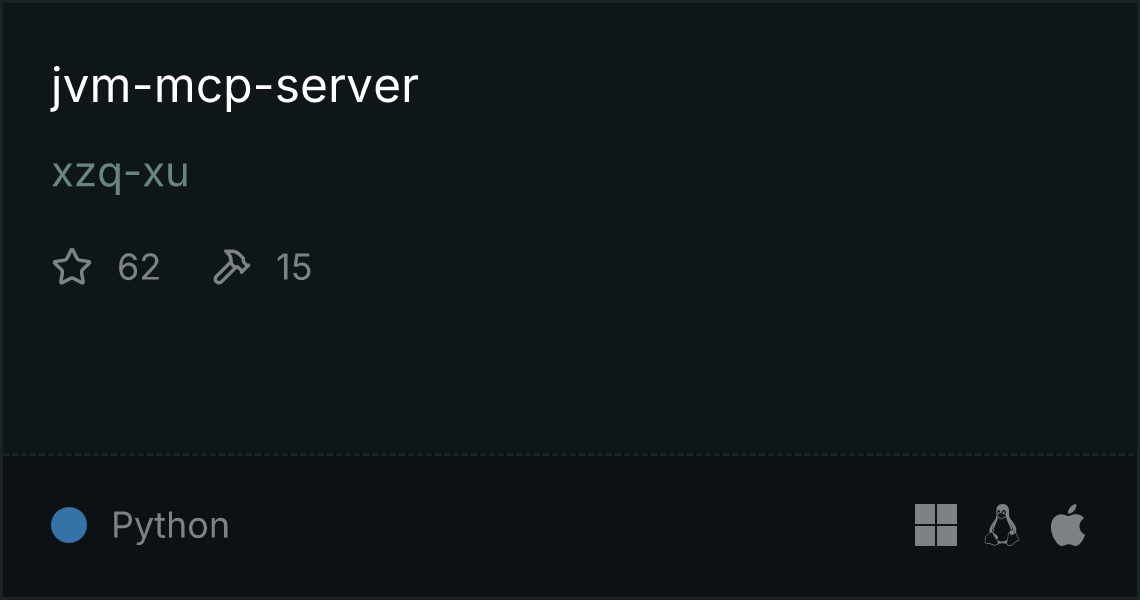
Task: Click the digit 6 in the star count
Action: 128,267
